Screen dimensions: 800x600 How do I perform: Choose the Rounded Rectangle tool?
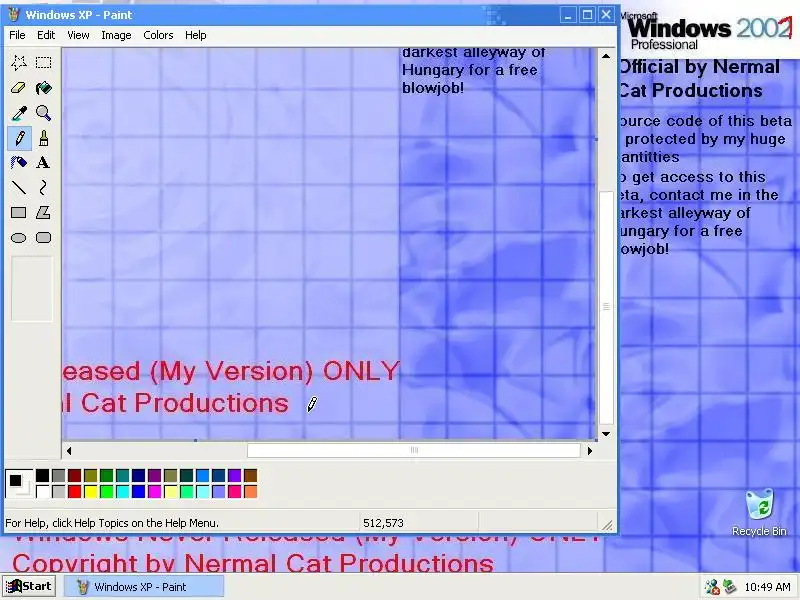44,238
